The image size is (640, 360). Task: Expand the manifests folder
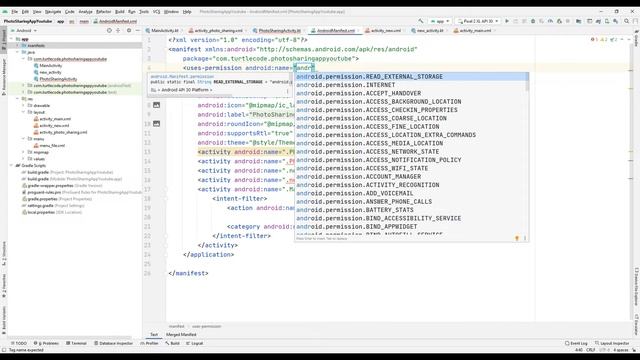pos(18,46)
